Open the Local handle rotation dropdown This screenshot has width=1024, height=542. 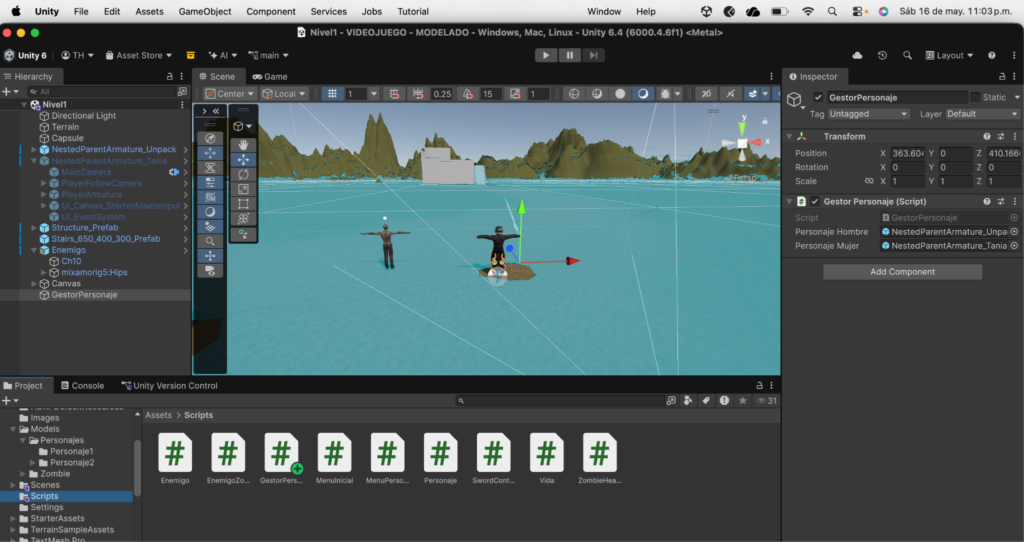[284, 94]
